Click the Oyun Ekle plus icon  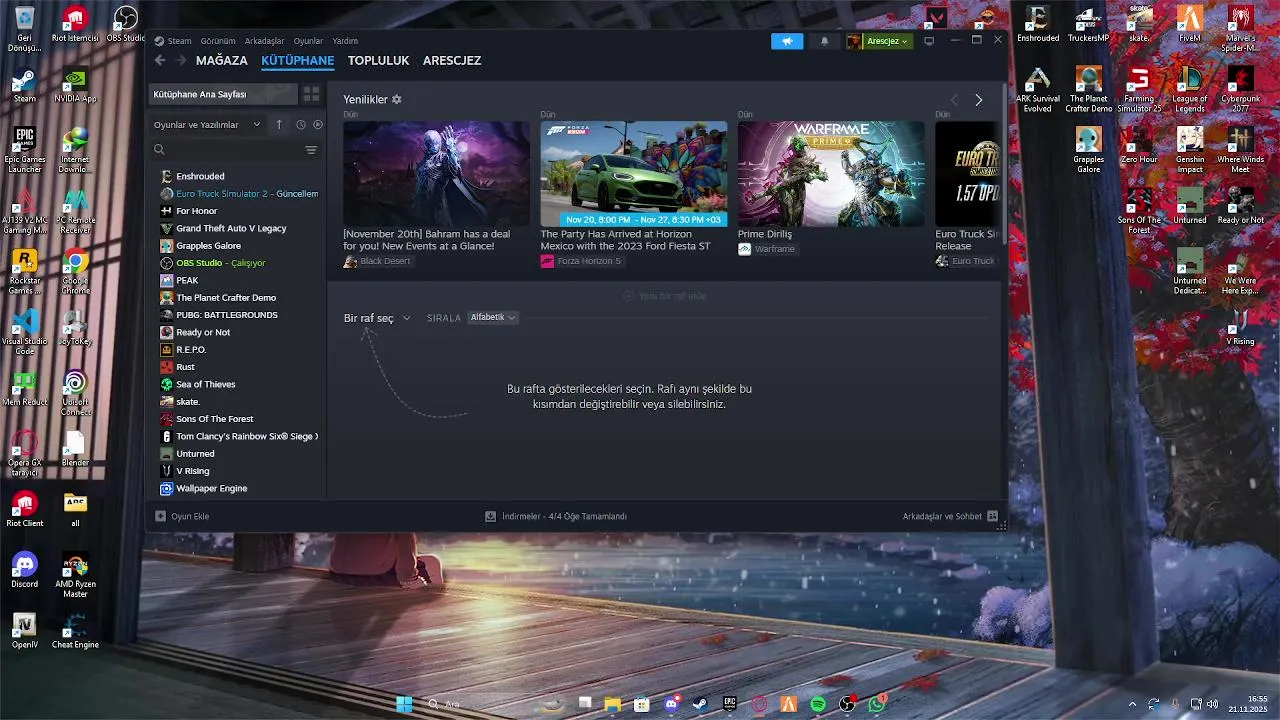(x=160, y=516)
